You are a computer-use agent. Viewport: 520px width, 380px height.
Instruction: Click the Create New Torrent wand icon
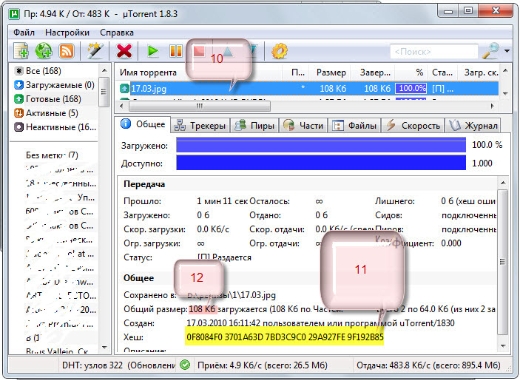click(95, 52)
